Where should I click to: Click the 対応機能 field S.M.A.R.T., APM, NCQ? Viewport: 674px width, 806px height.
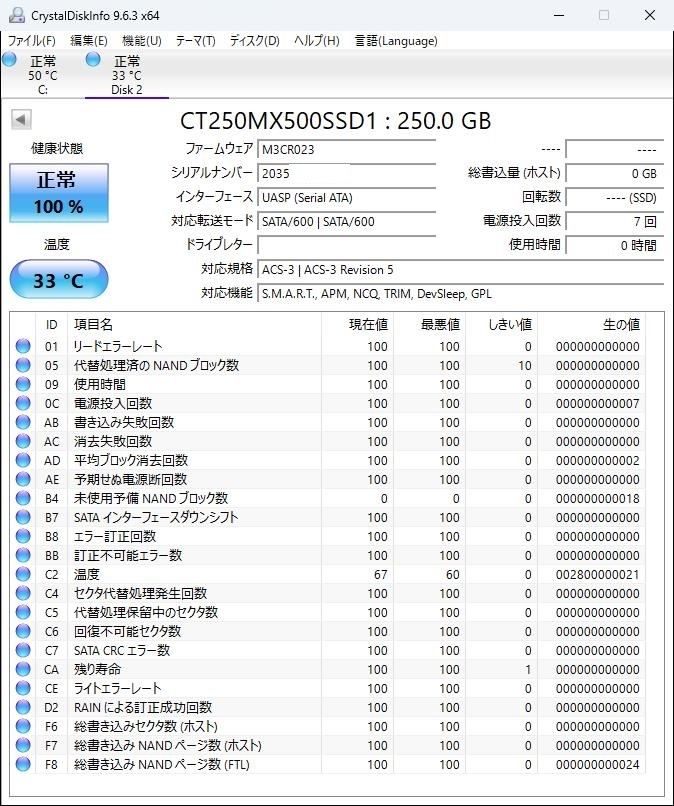[461, 294]
